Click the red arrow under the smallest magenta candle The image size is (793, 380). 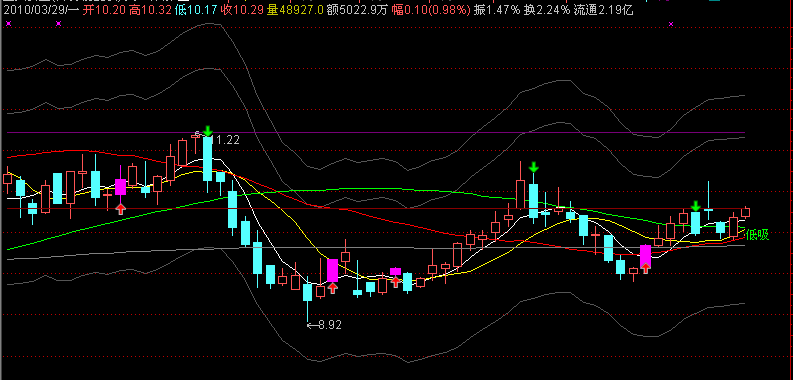(x=395, y=281)
